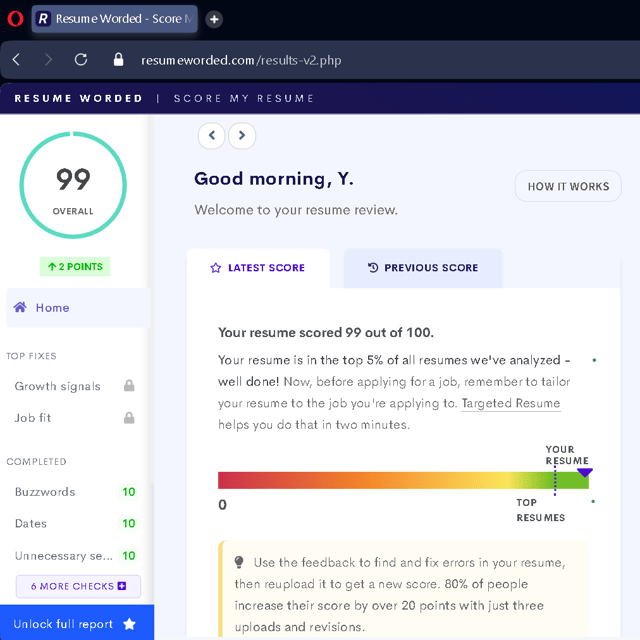Viewport: 640px width, 640px height.
Task: Click the TOP FIXES section heading
Action: (31, 356)
